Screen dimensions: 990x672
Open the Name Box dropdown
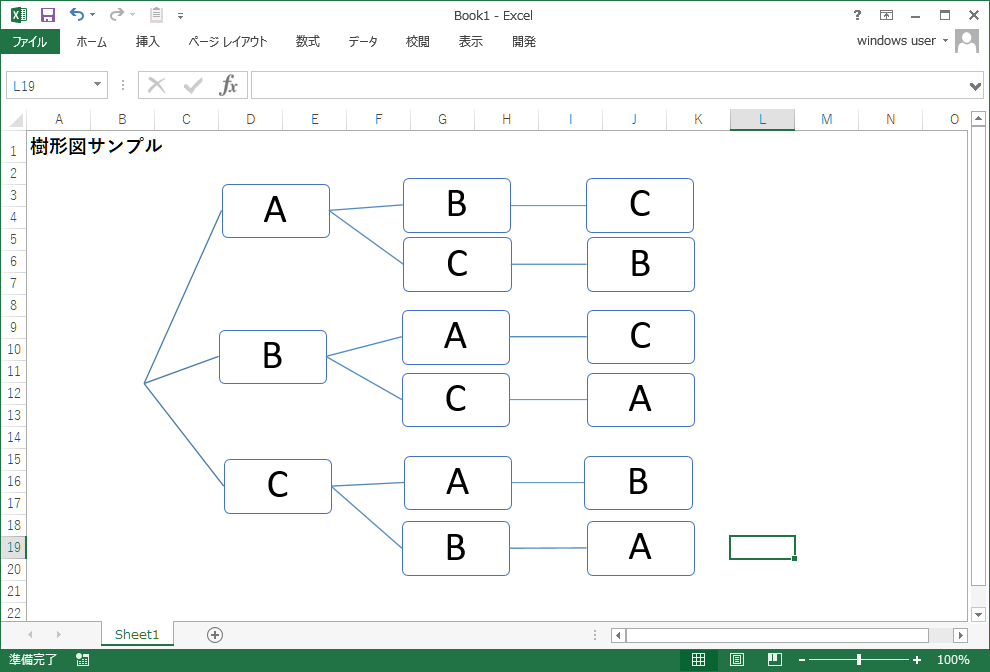tap(98, 85)
